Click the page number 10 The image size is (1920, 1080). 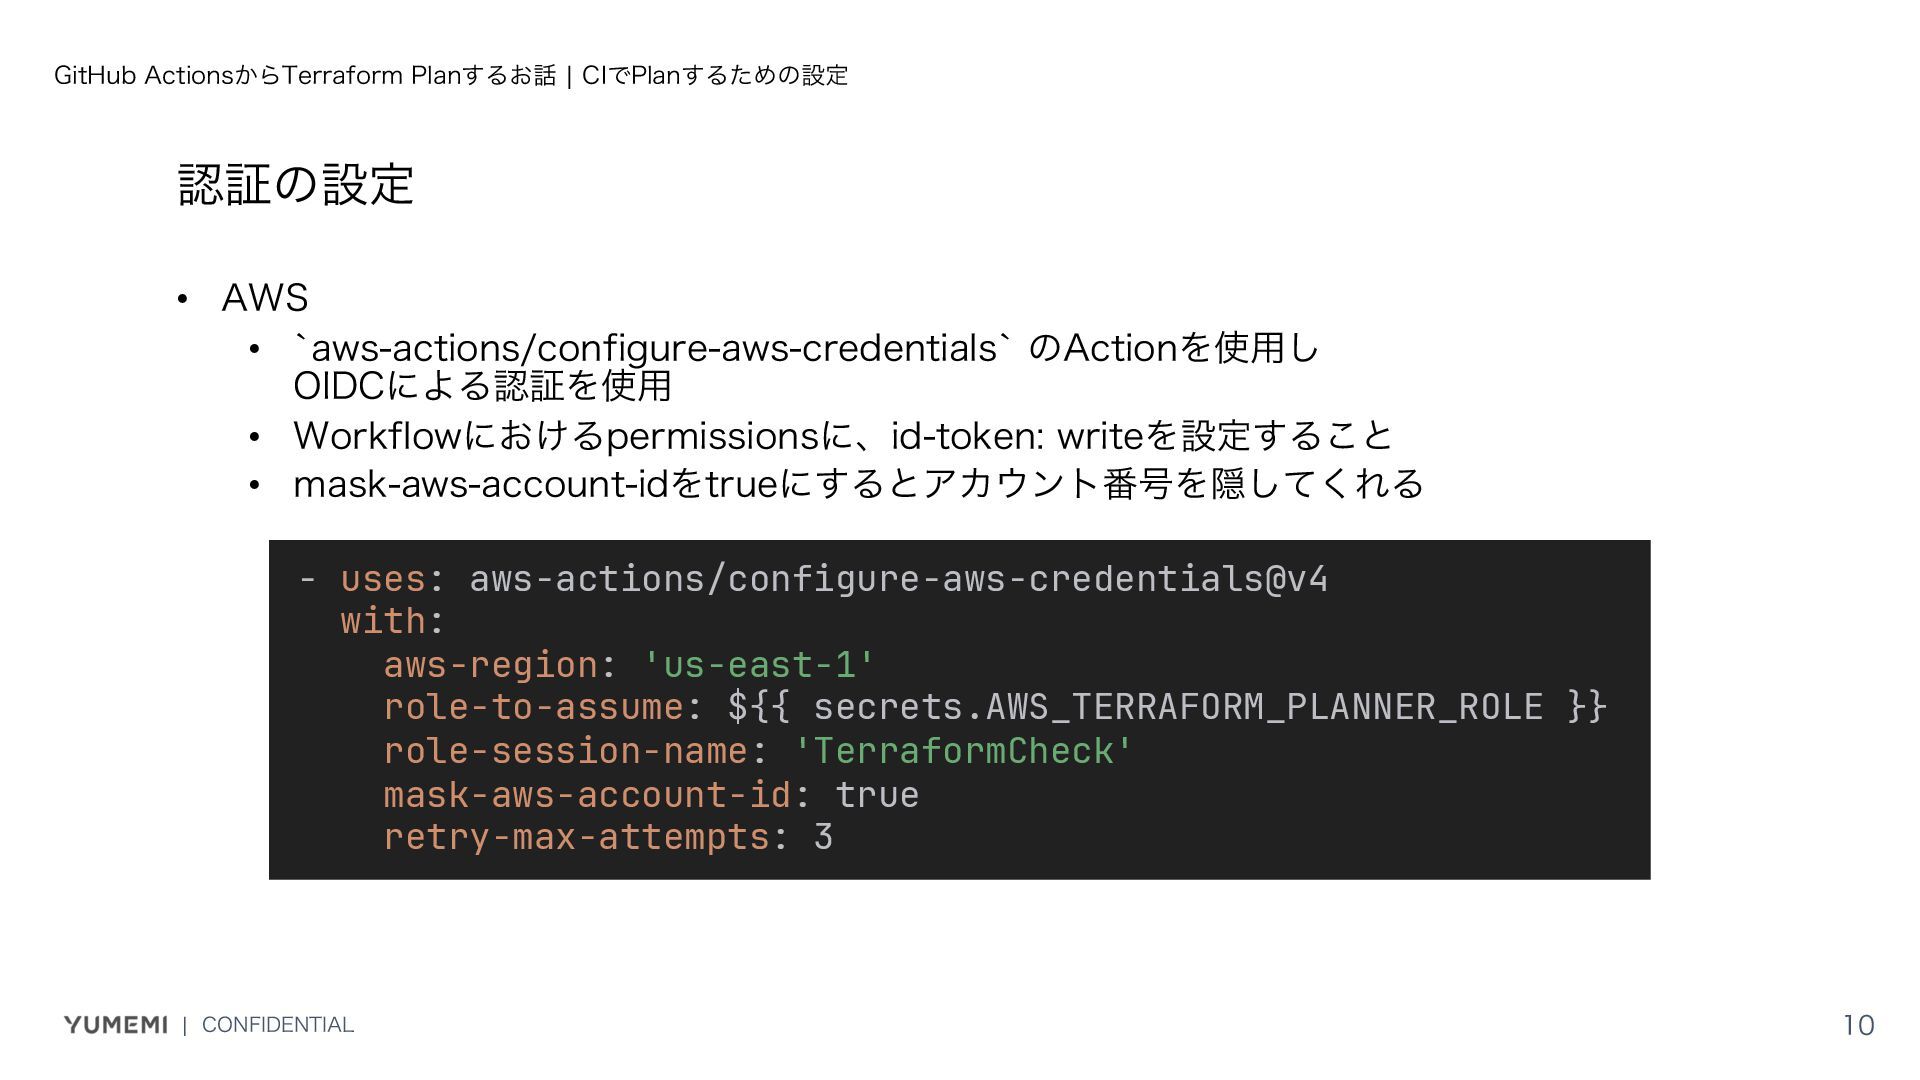(x=1859, y=1025)
